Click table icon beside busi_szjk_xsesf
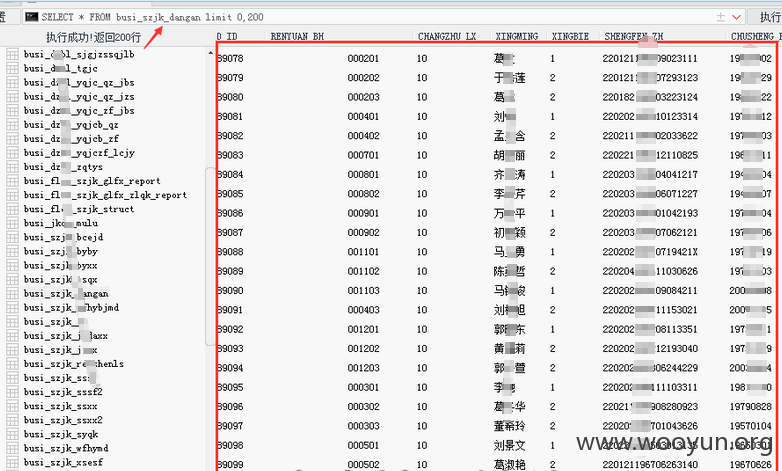Viewport: 782px width, 471px height. (12, 462)
